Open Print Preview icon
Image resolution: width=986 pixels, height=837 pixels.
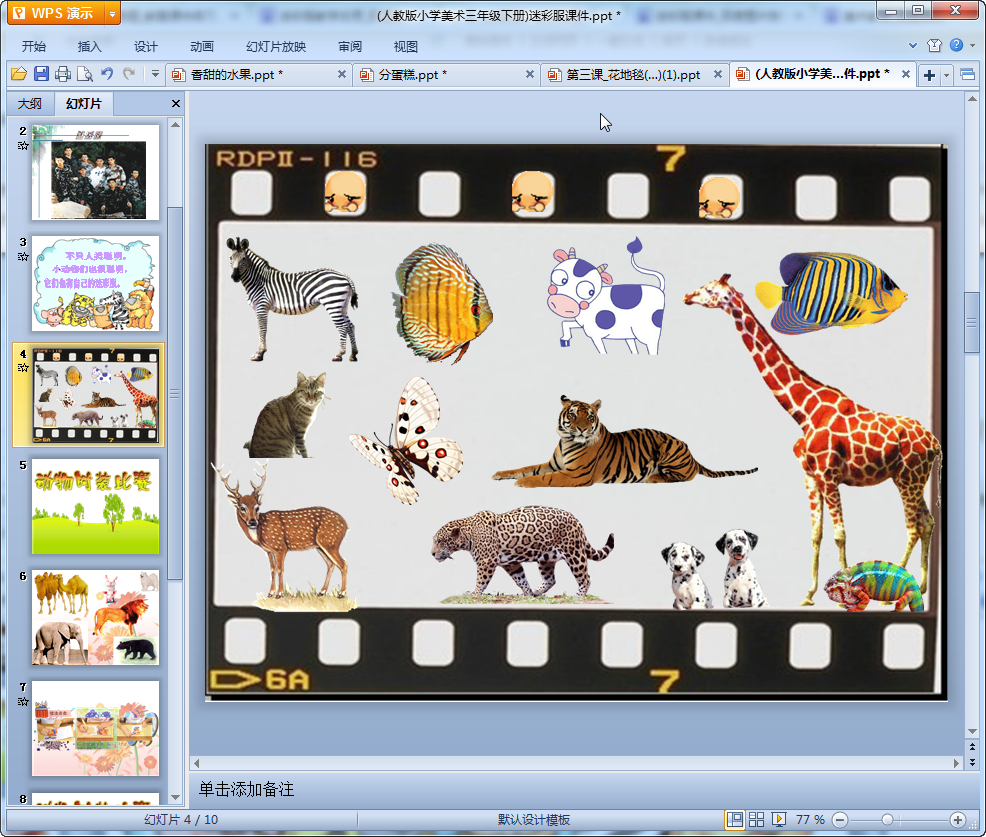pyautogui.click(x=85, y=74)
